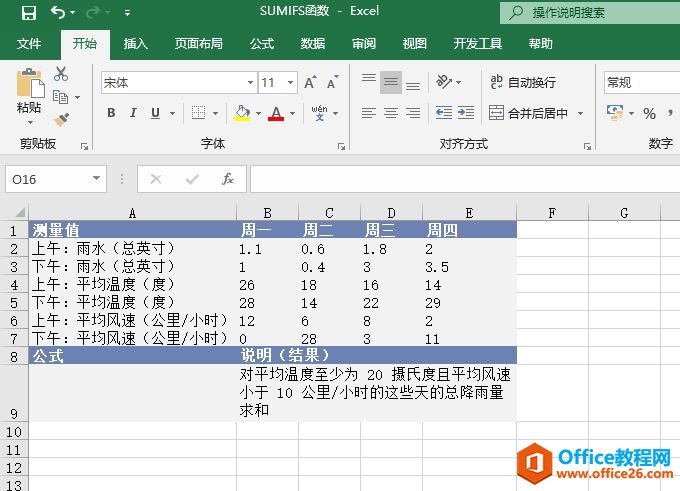
Task: Click the Bottom Align icon
Action: pyautogui.click(x=413, y=84)
